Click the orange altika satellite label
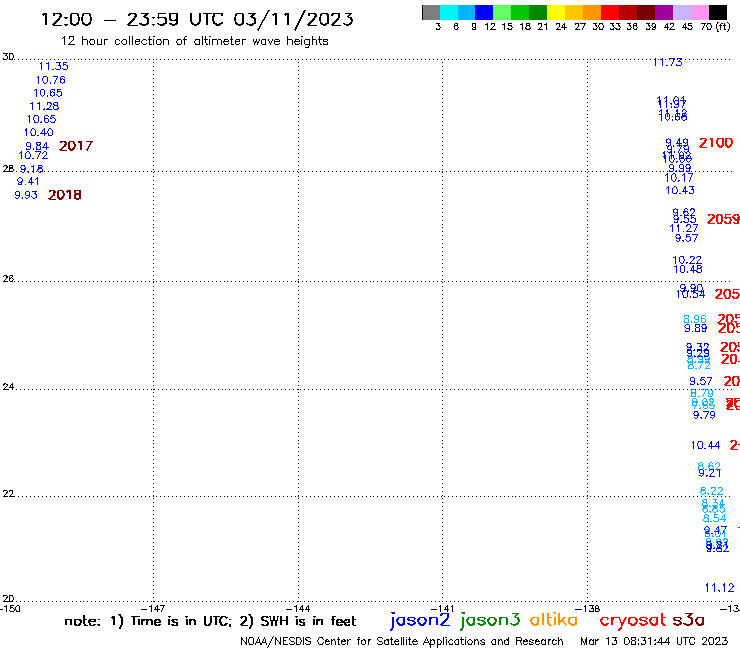The image size is (740, 650). [x=553, y=619]
